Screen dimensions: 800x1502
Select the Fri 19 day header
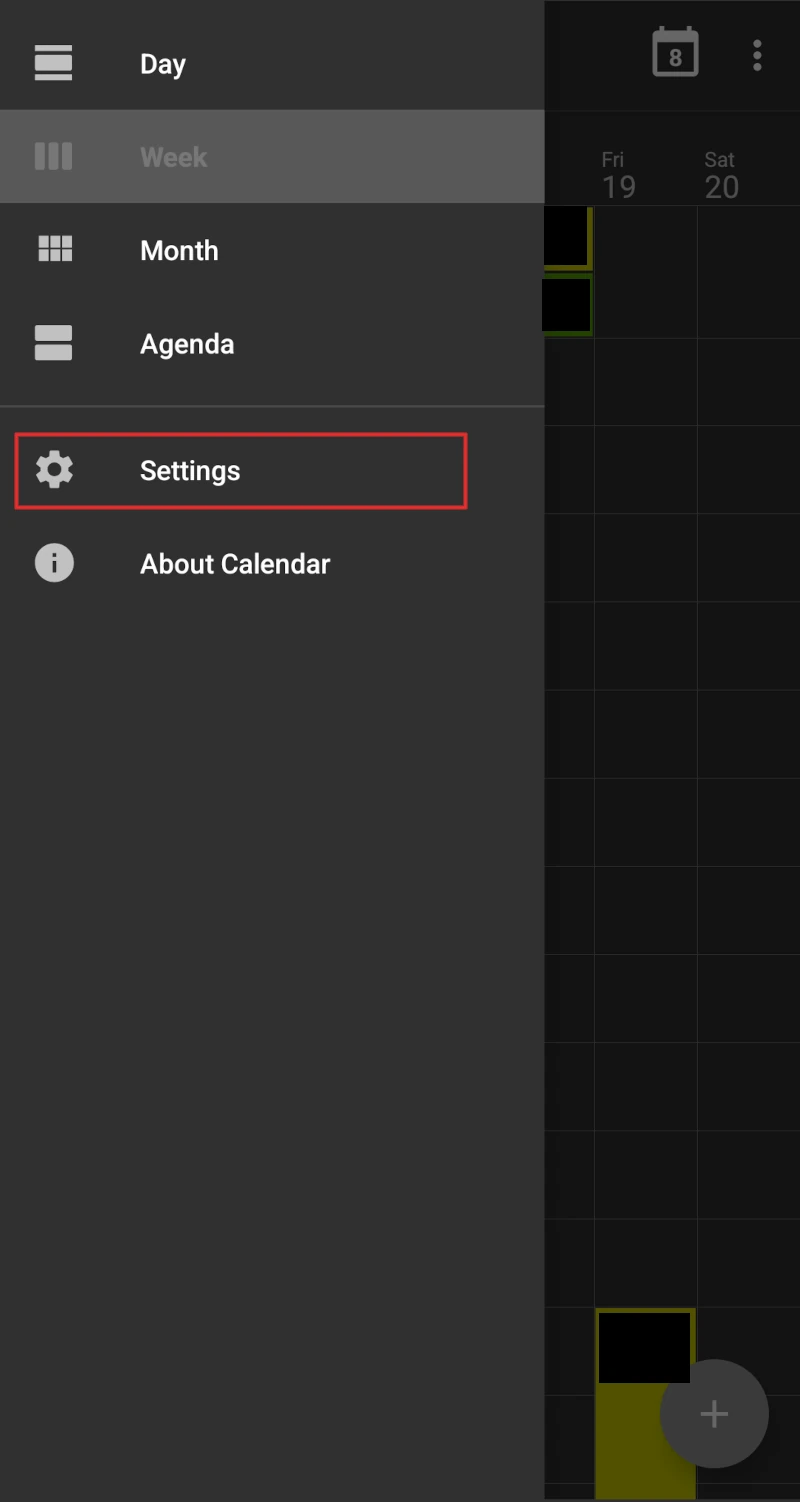pos(618,175)
